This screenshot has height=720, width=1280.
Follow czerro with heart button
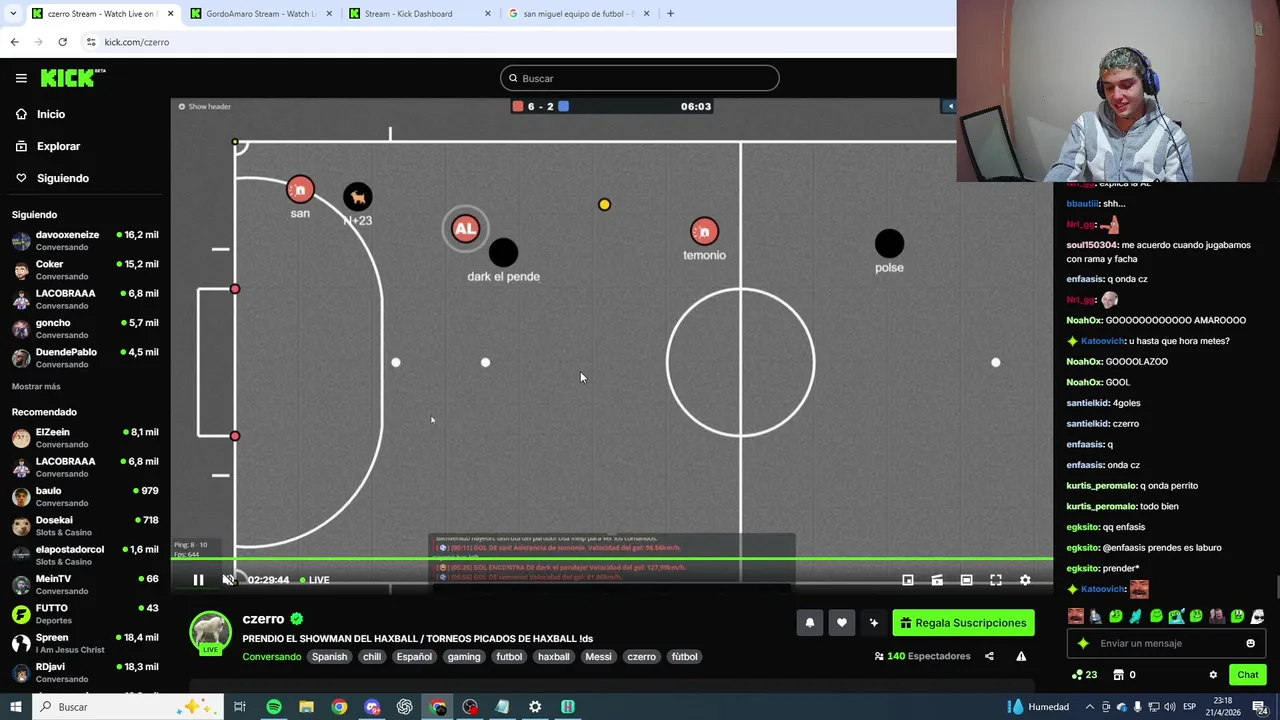(x=842, y=623)
